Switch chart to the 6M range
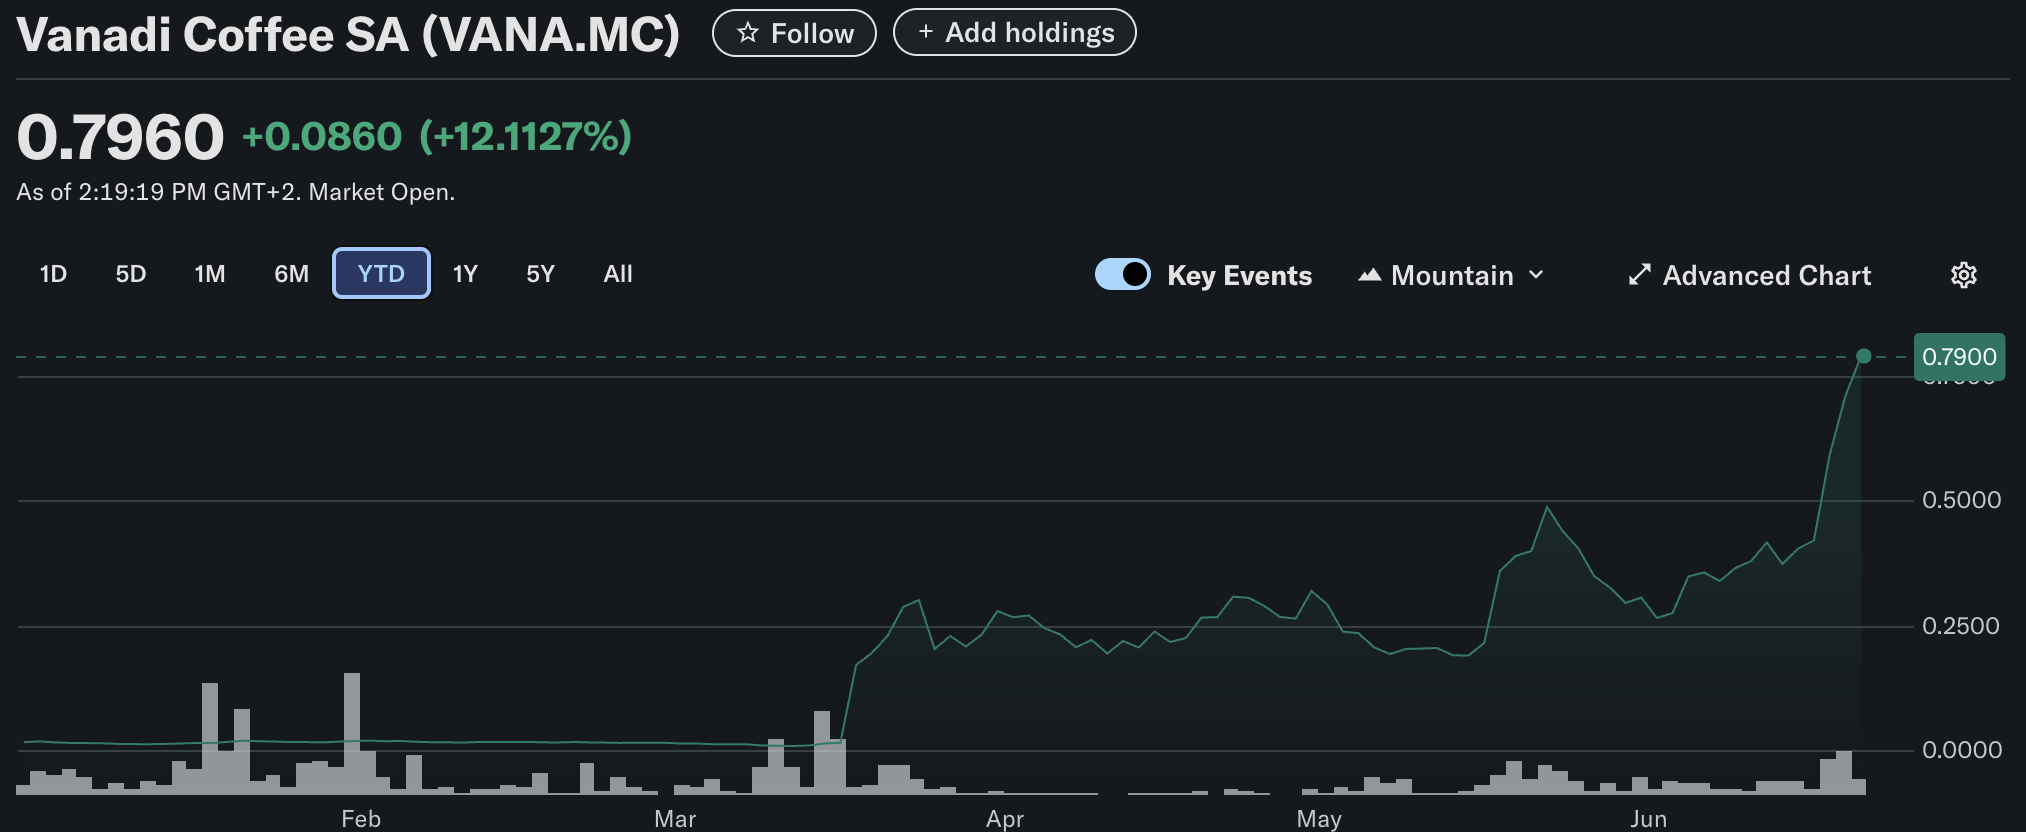 pyautogui.click(x=292, y=274)
